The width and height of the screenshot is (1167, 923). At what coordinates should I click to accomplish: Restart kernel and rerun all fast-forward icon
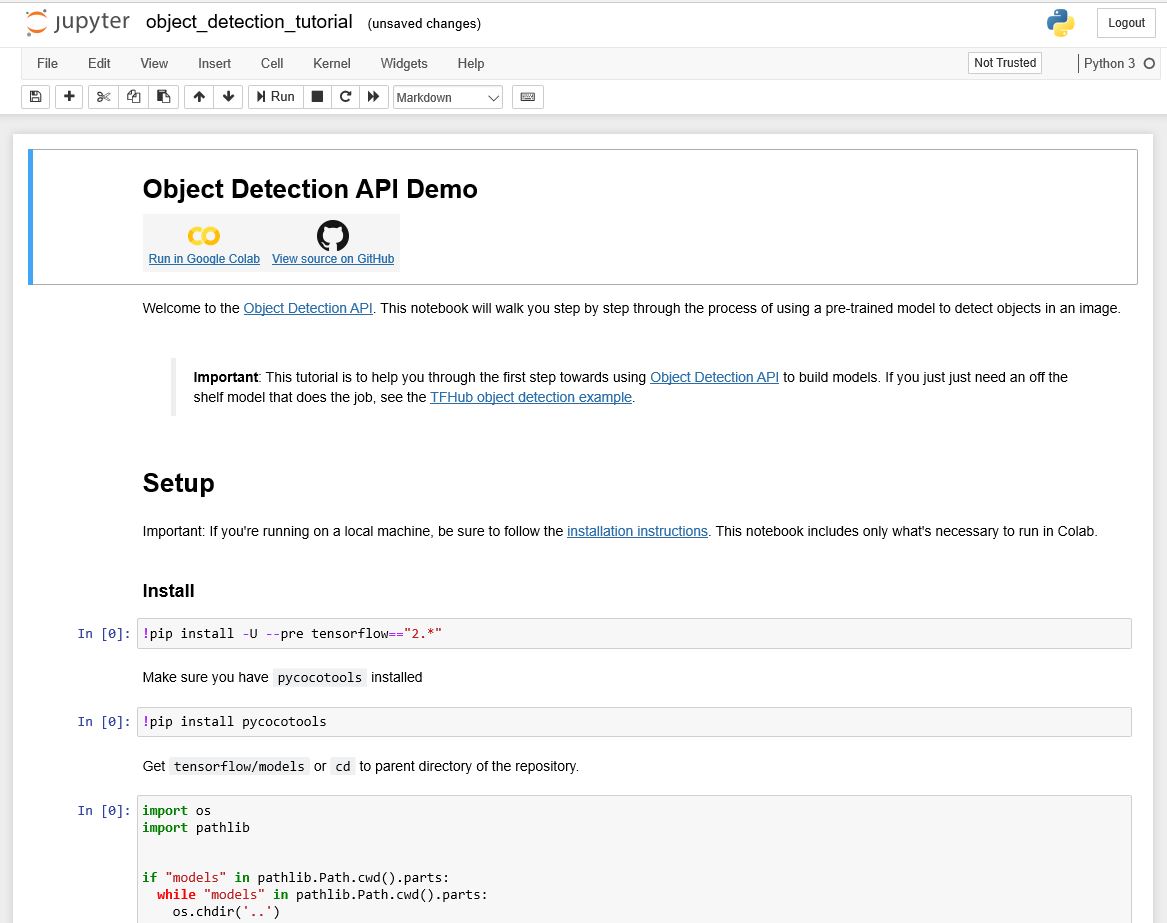coord(374,97)
